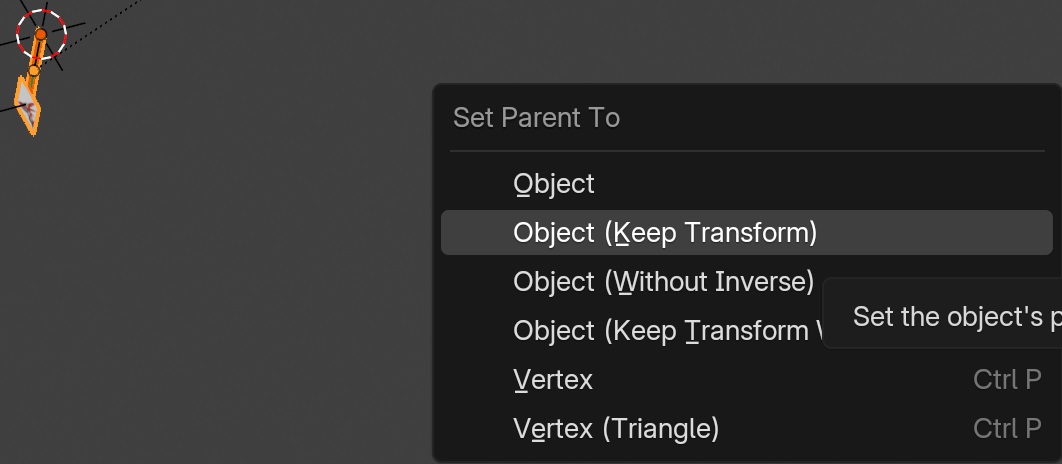Pick truncated Object (Keep Transform W… entry
This screenshot has height=464, width=1062.
pos(667,331)
